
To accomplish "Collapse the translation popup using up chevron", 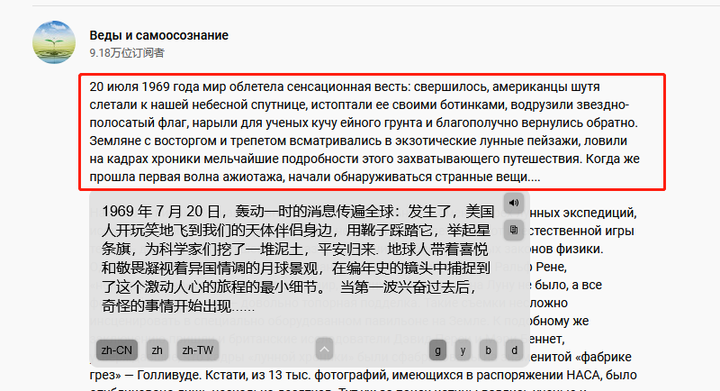I will (324, 350).
